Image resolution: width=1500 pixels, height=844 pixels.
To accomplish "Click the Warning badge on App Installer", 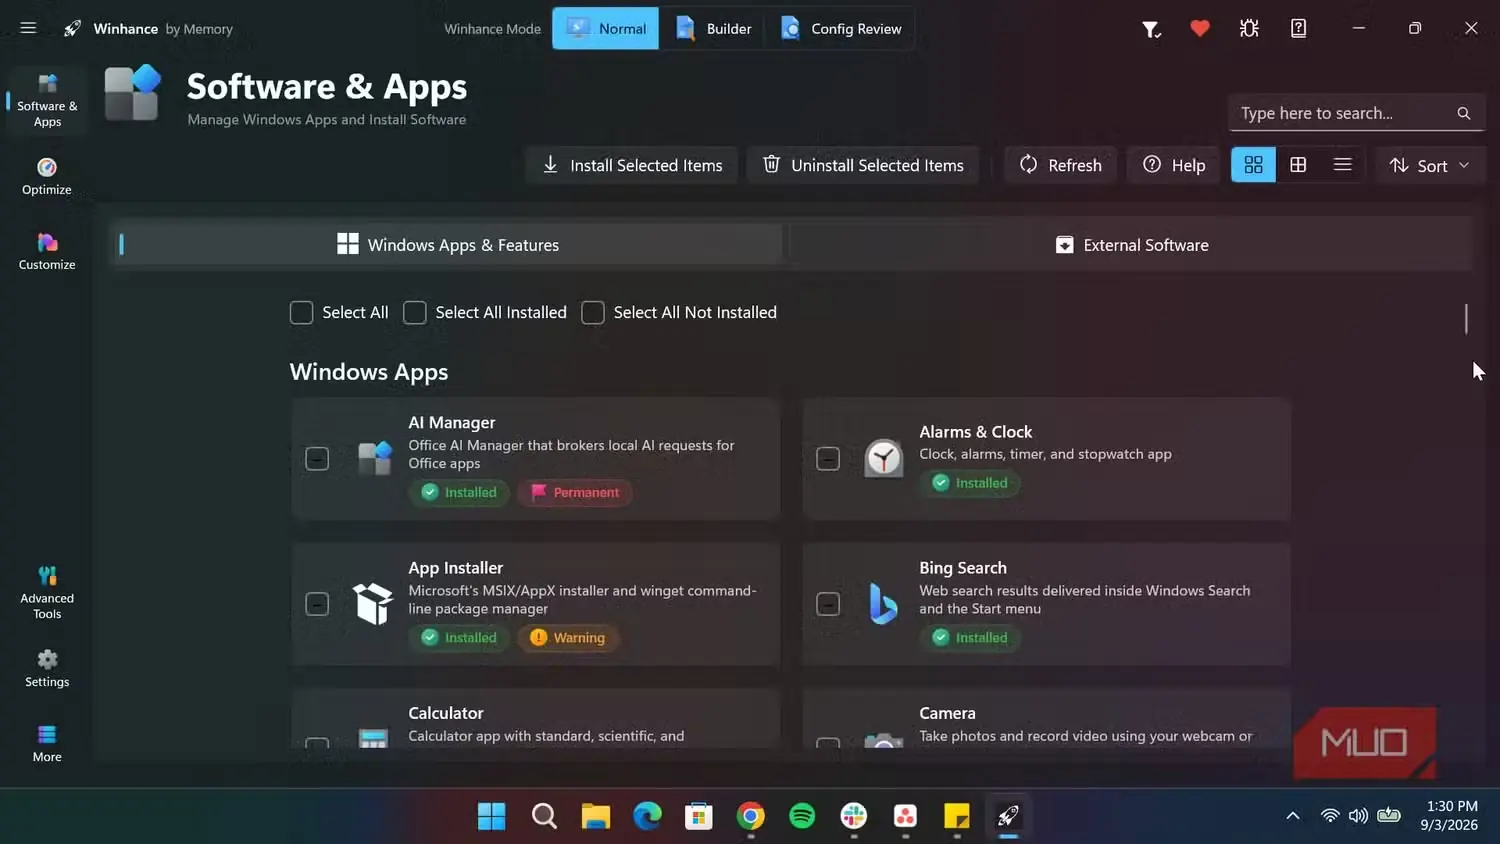I will [x=568, y=638].
